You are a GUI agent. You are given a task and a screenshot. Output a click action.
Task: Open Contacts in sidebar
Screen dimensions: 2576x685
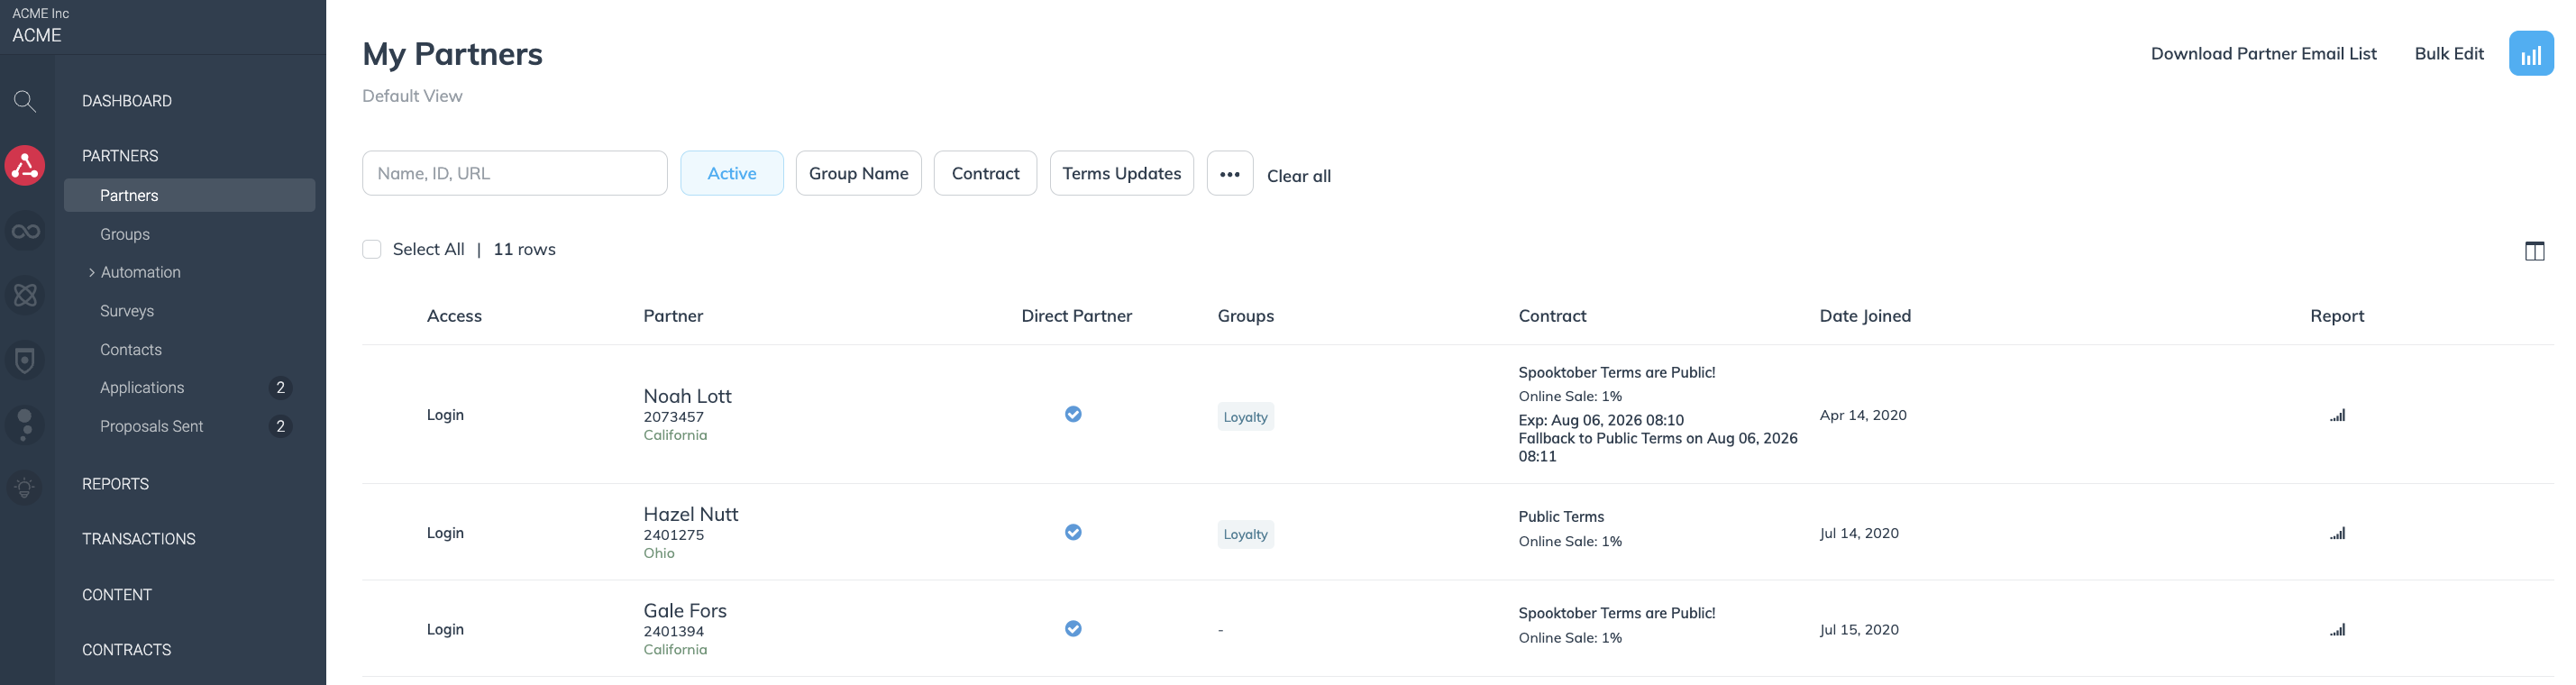coord(131,349)
